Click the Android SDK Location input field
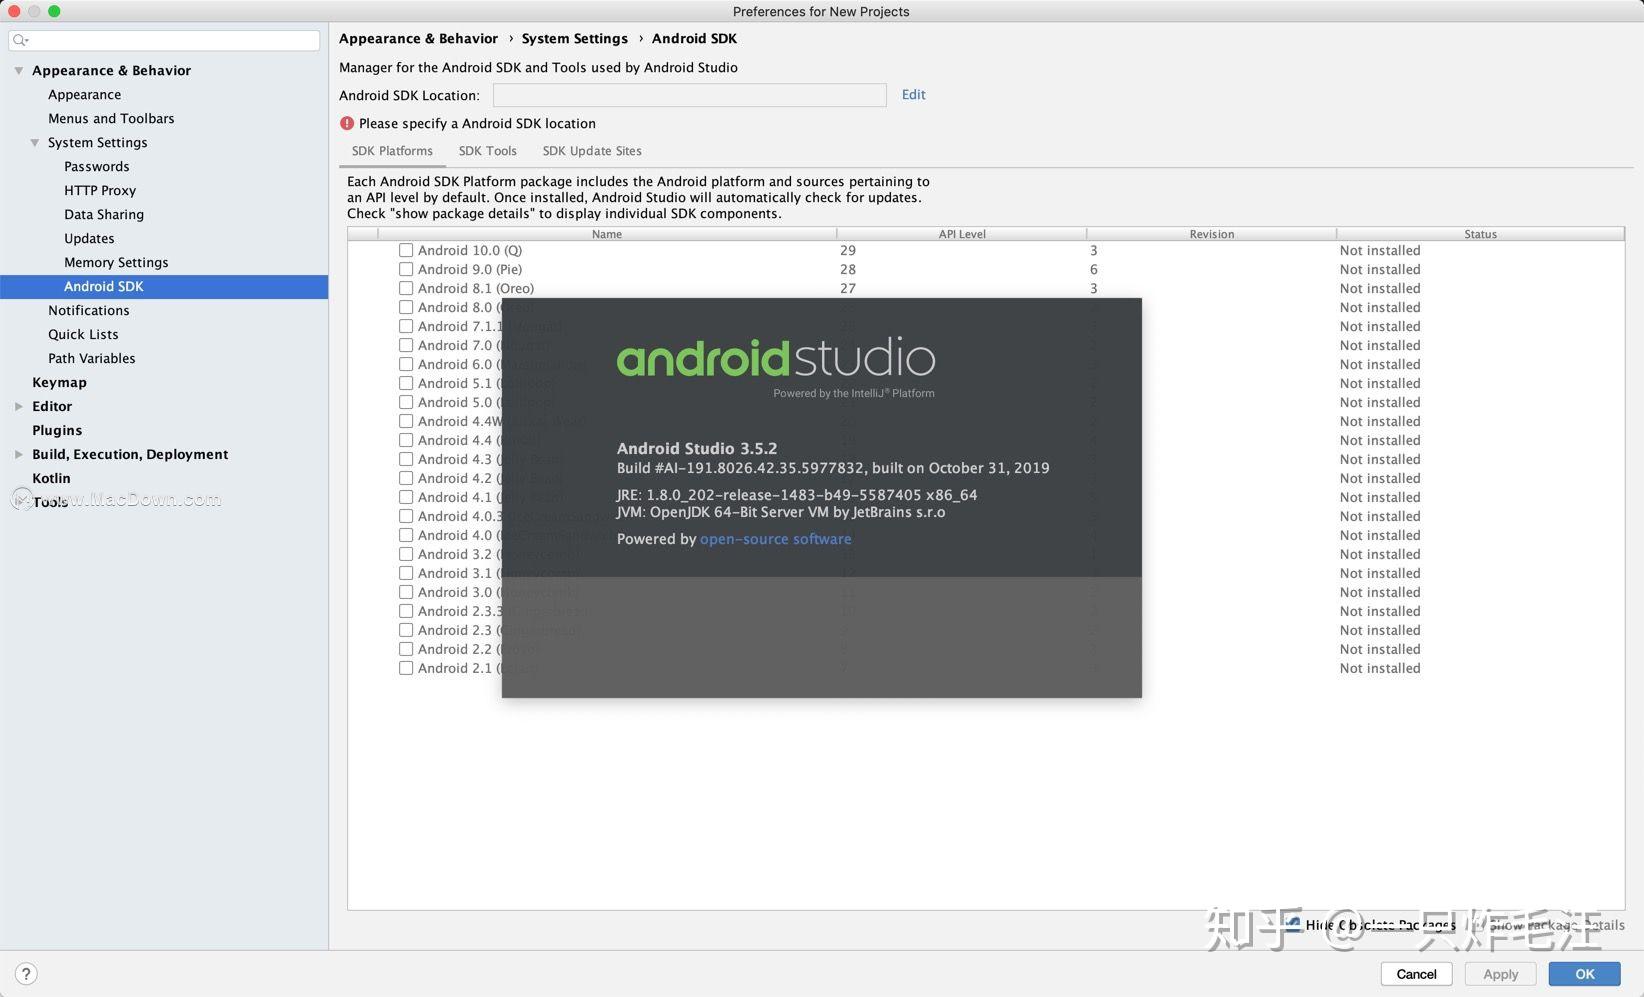 [689, 95]
